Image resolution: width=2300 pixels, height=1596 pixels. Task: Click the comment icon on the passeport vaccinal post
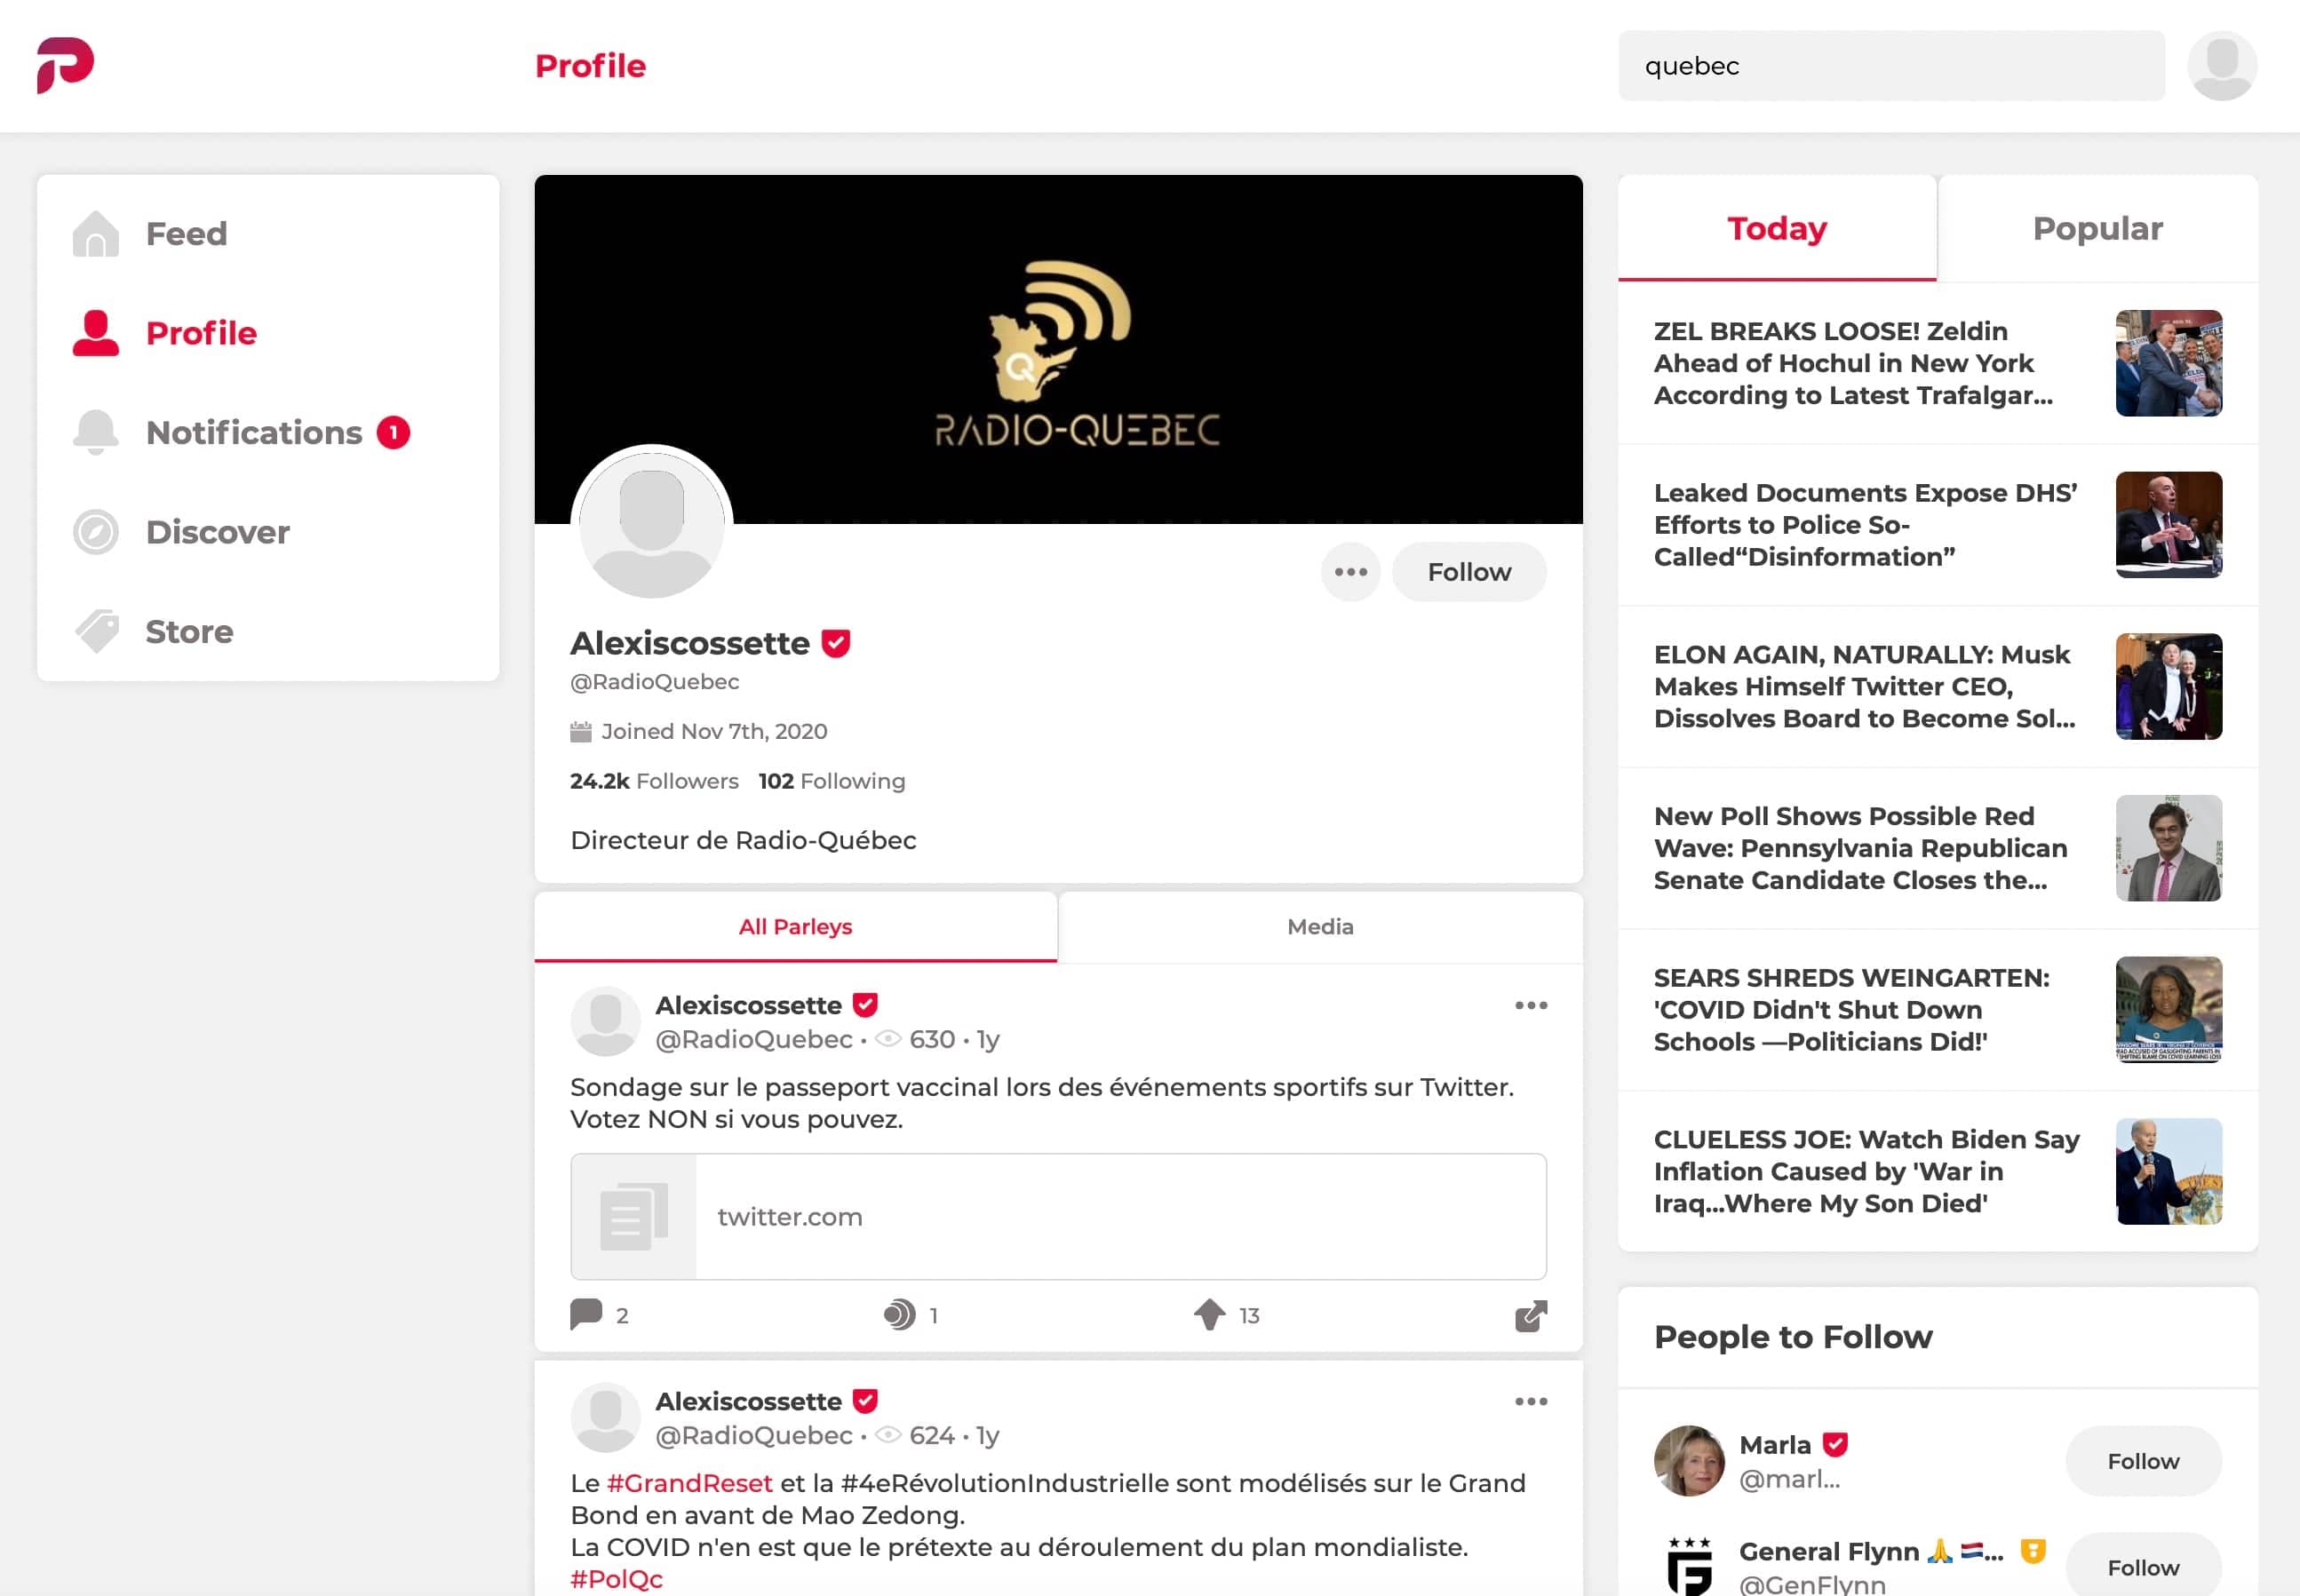586,1315
